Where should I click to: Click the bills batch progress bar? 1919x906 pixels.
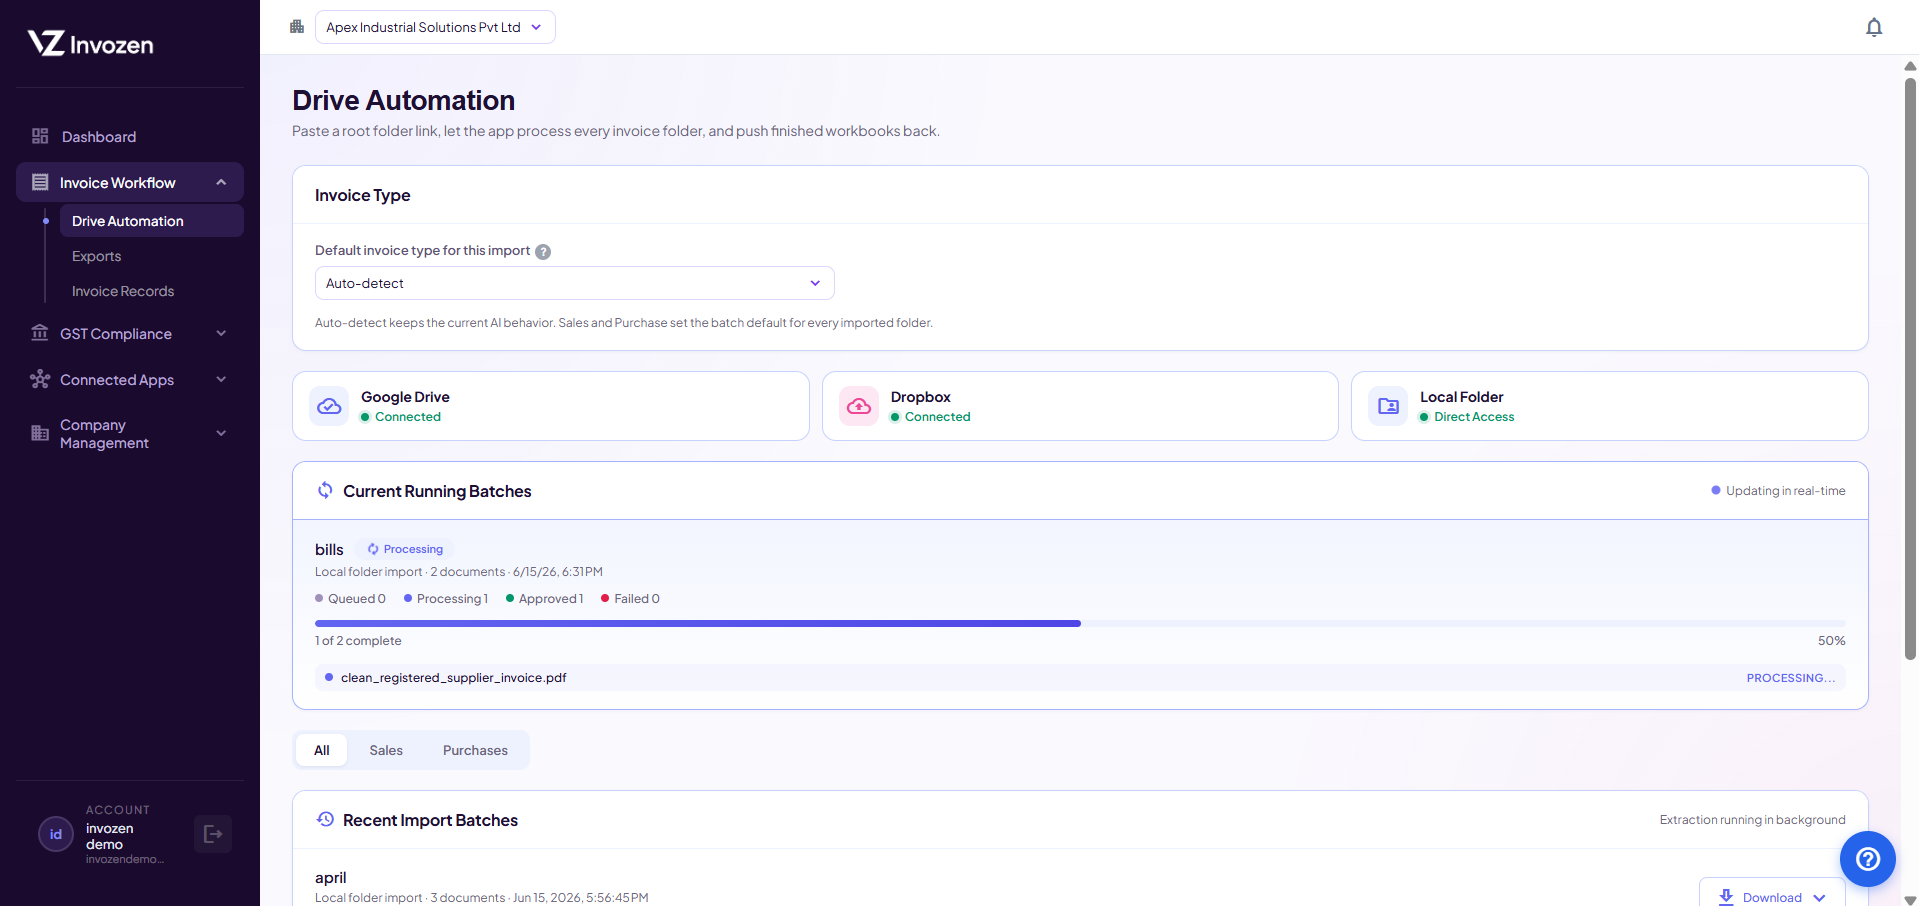tap(1080, 623)
